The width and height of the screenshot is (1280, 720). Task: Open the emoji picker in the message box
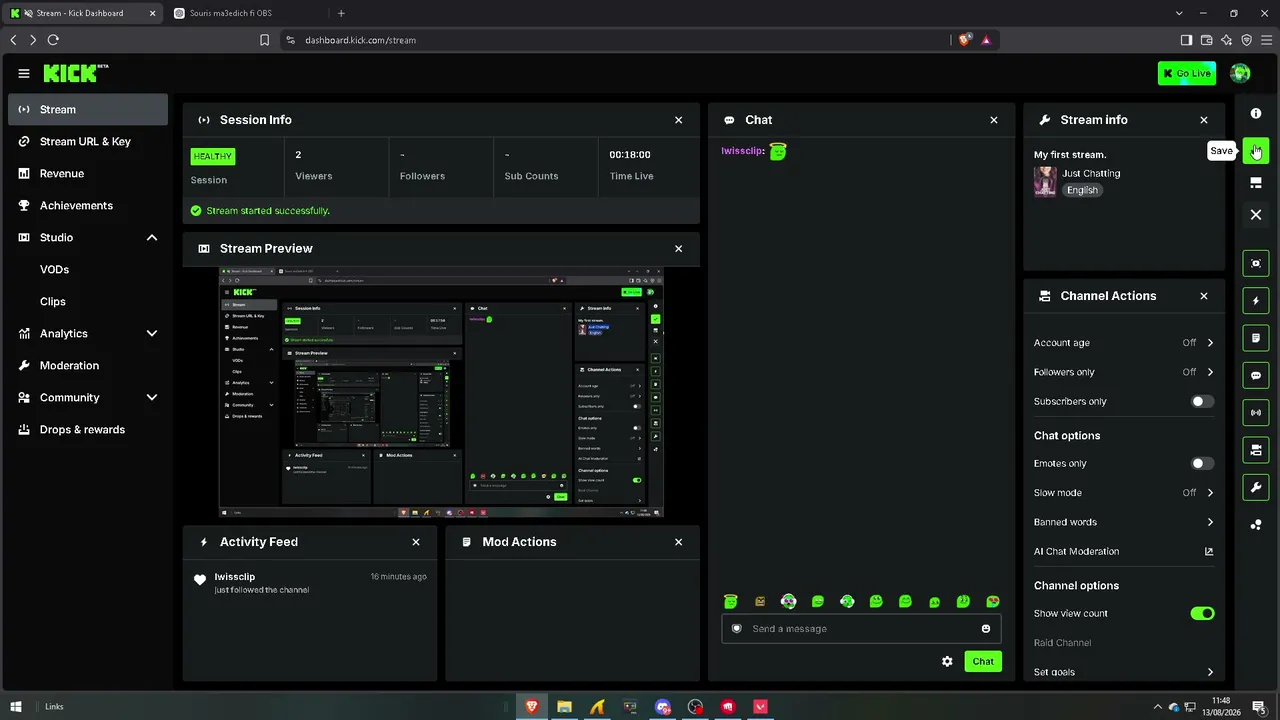pos(985,629)
